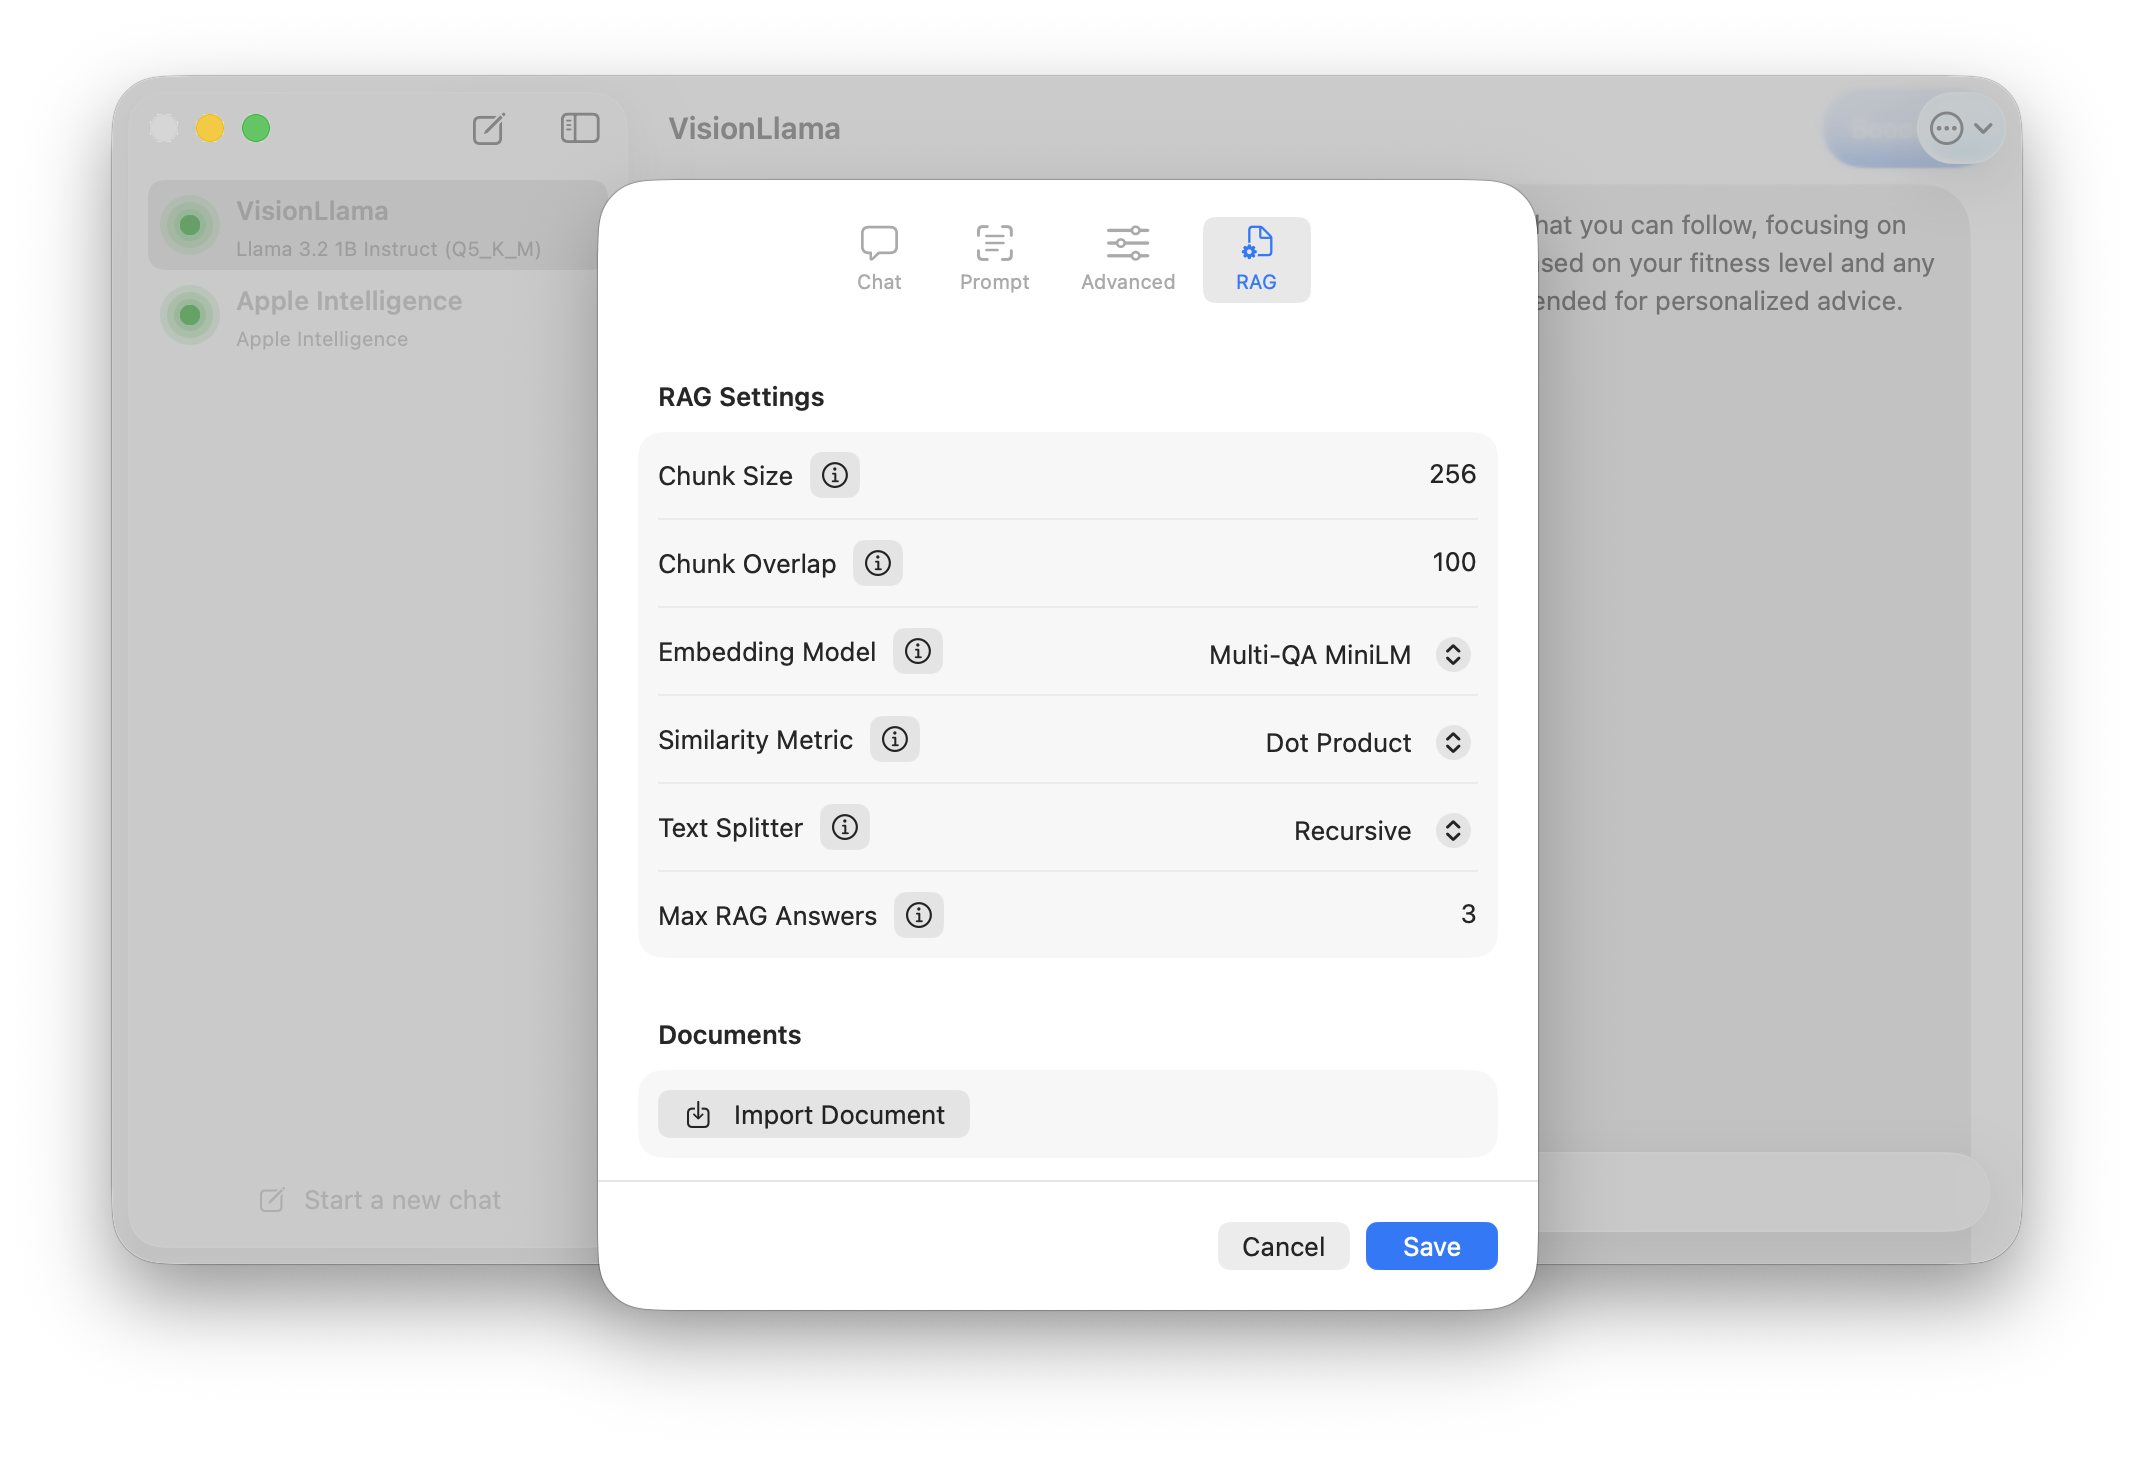Open the Chunk Size info tooltip
The height and width of the screenshot is (1458, 2134).
tap(833, 475)
